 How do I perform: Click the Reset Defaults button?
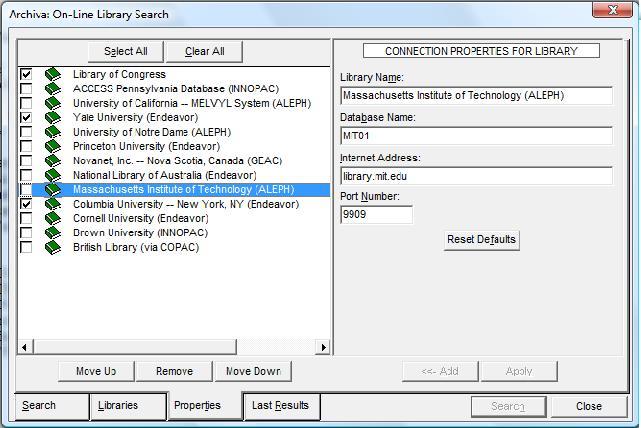tap(481, 240)
